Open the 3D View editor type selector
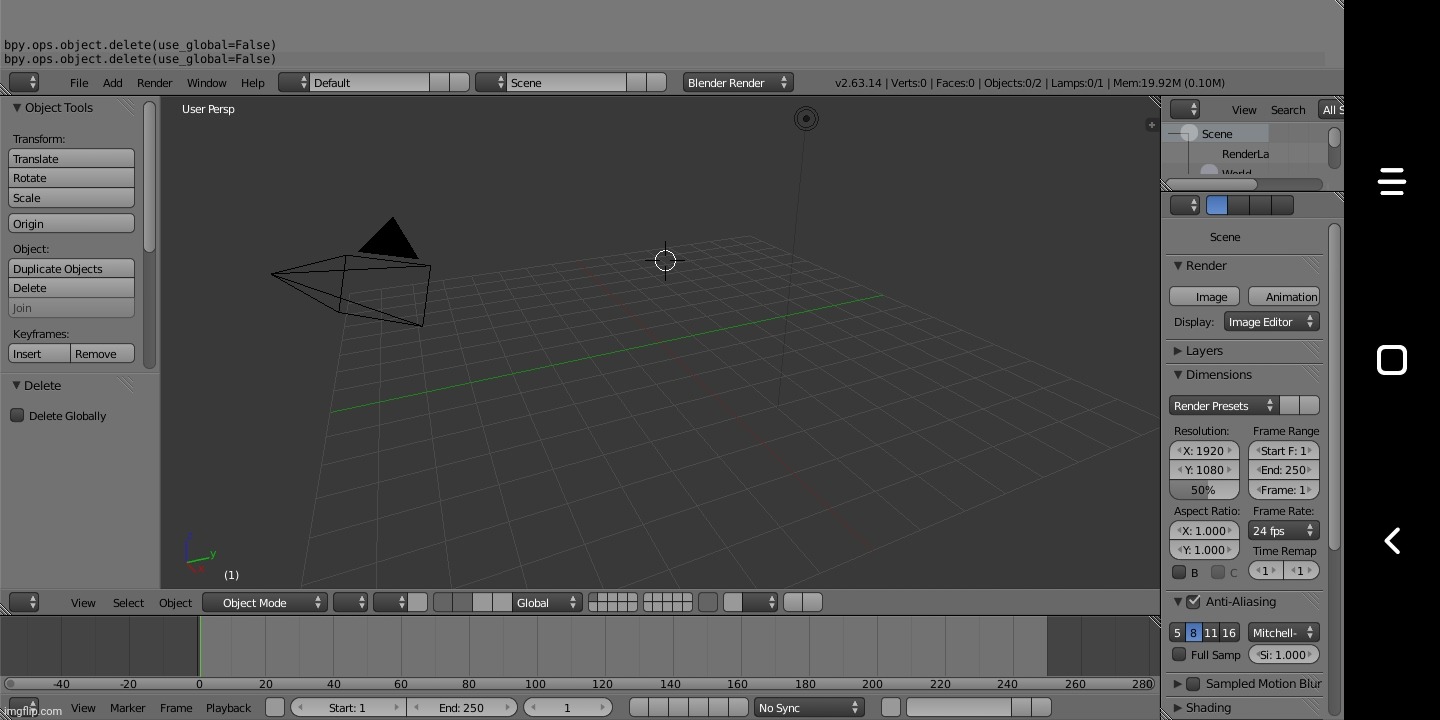This screenshot has width=1440, height=720. pos(24,602)
